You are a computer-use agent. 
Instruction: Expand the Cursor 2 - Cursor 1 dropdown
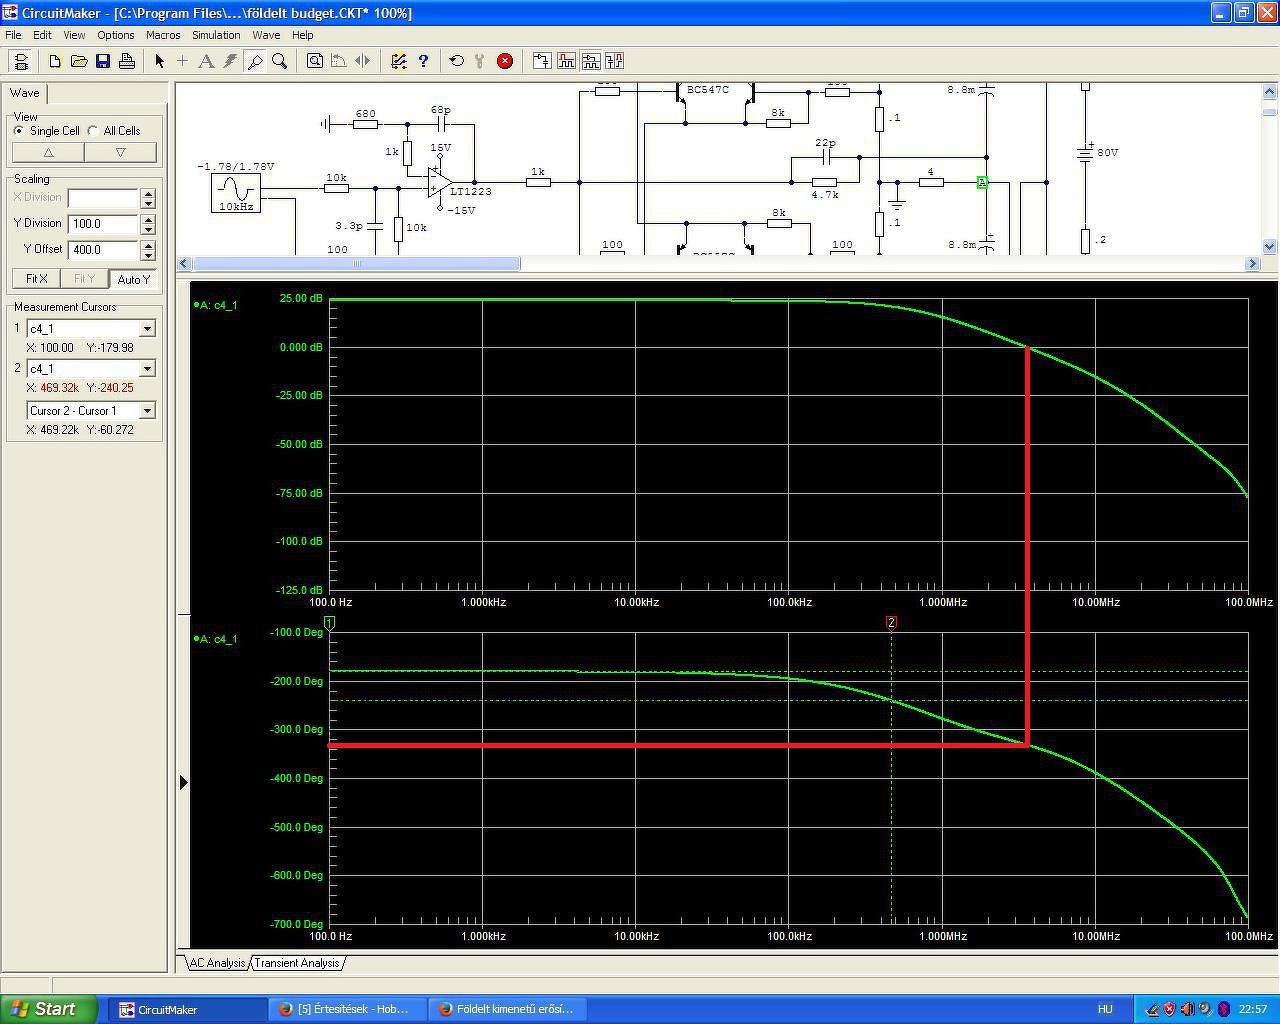tap(147, 411)
